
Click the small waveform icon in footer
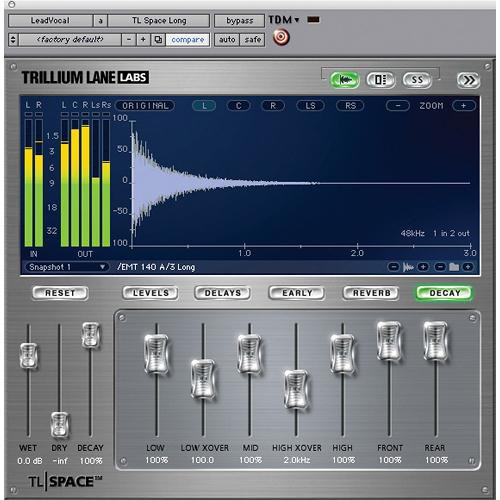408,267
